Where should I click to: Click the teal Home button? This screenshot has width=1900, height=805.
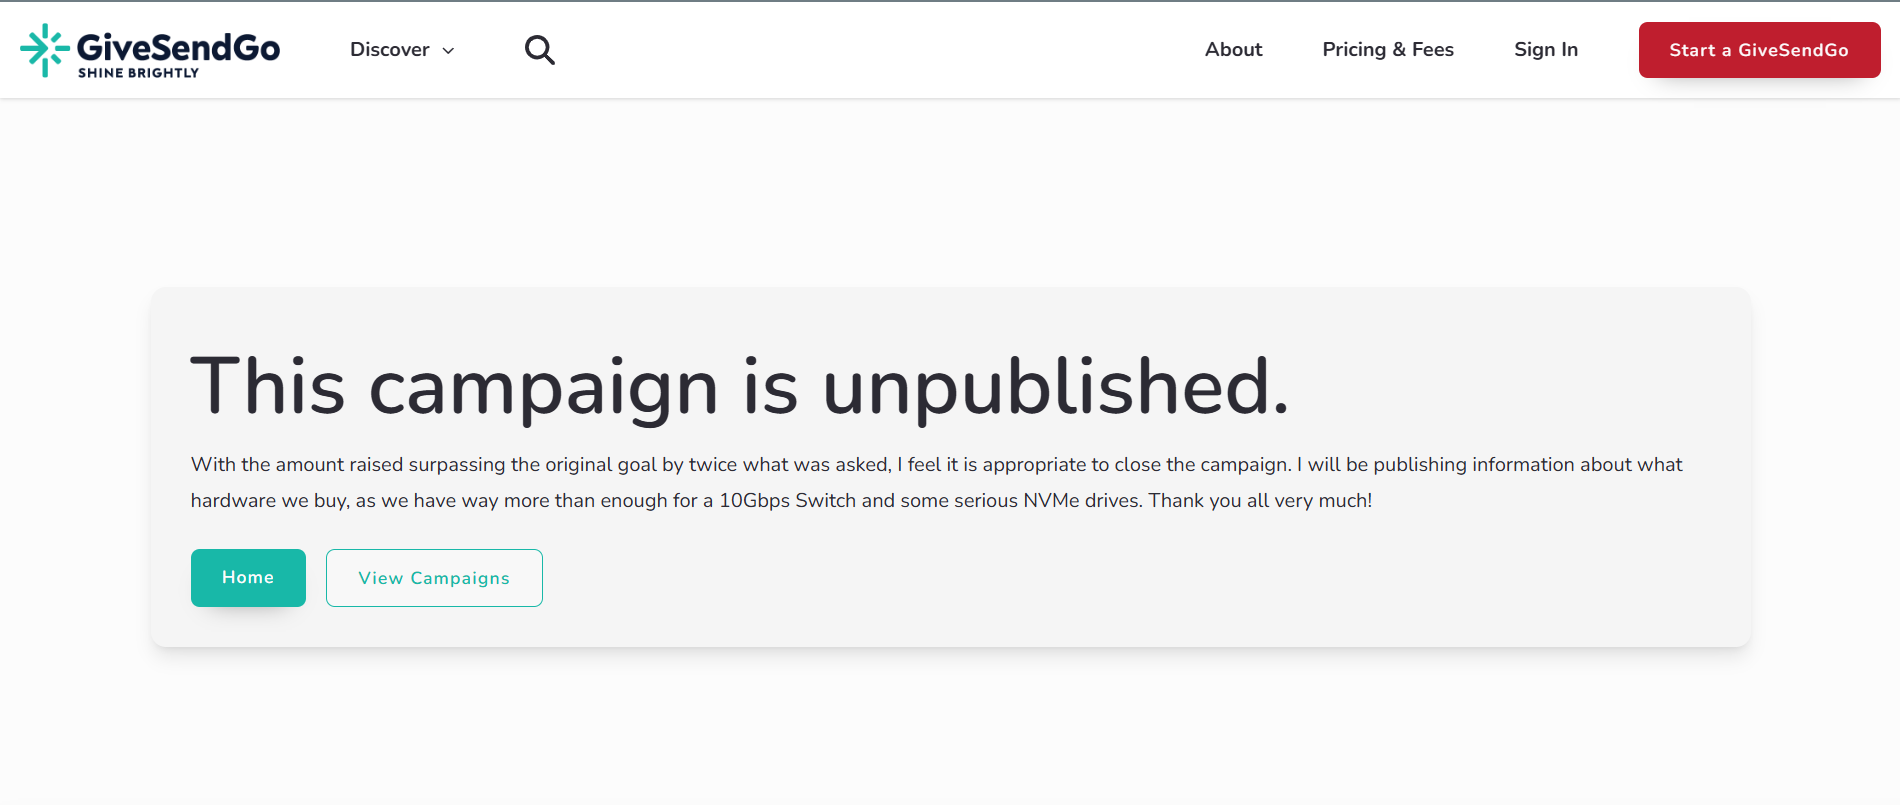point(248,578)
